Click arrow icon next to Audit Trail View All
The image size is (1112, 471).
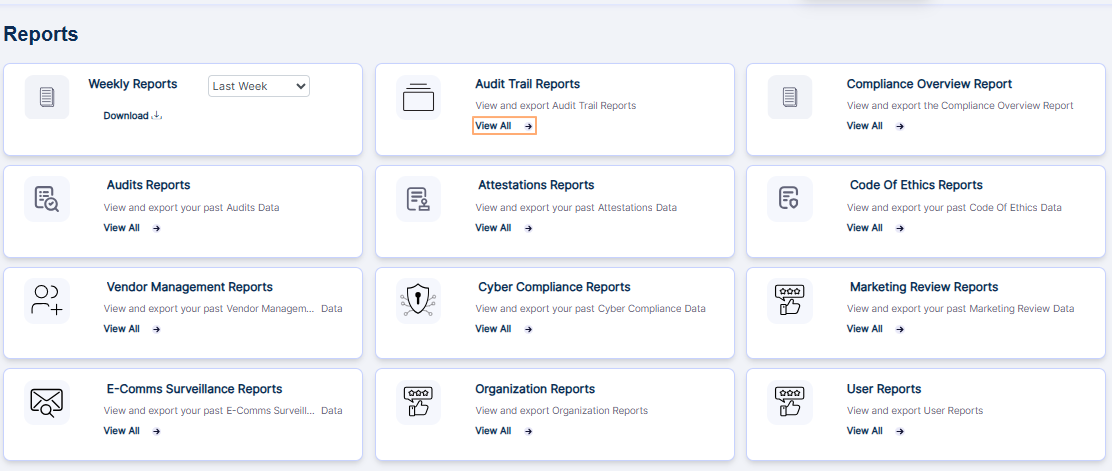point(528,126)
